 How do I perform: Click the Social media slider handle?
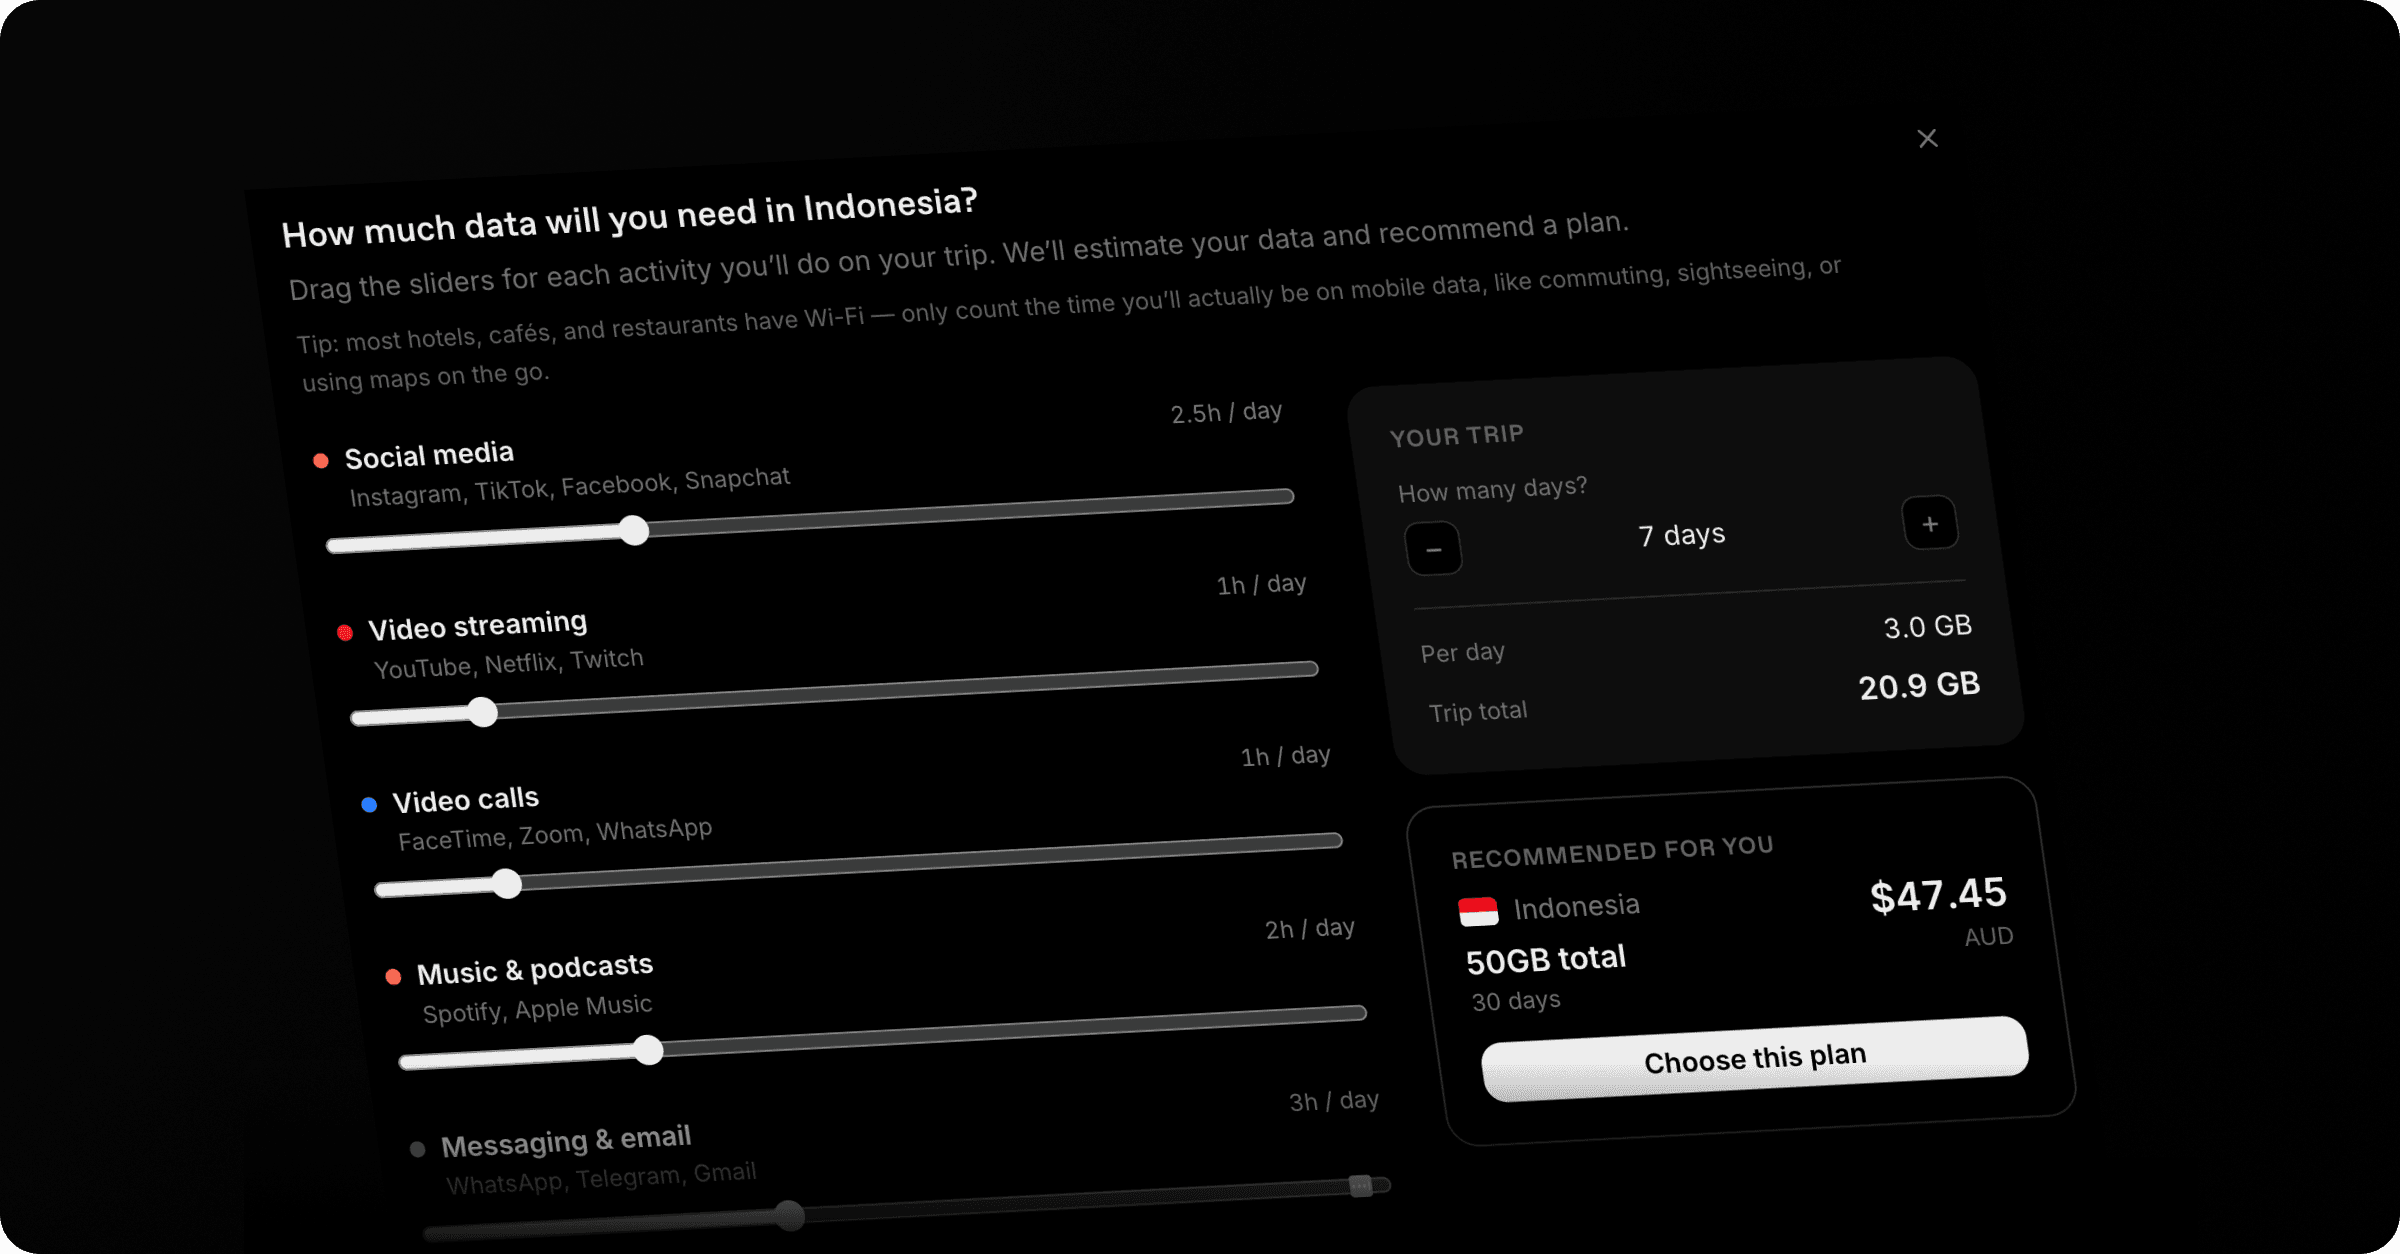(634, 530)
